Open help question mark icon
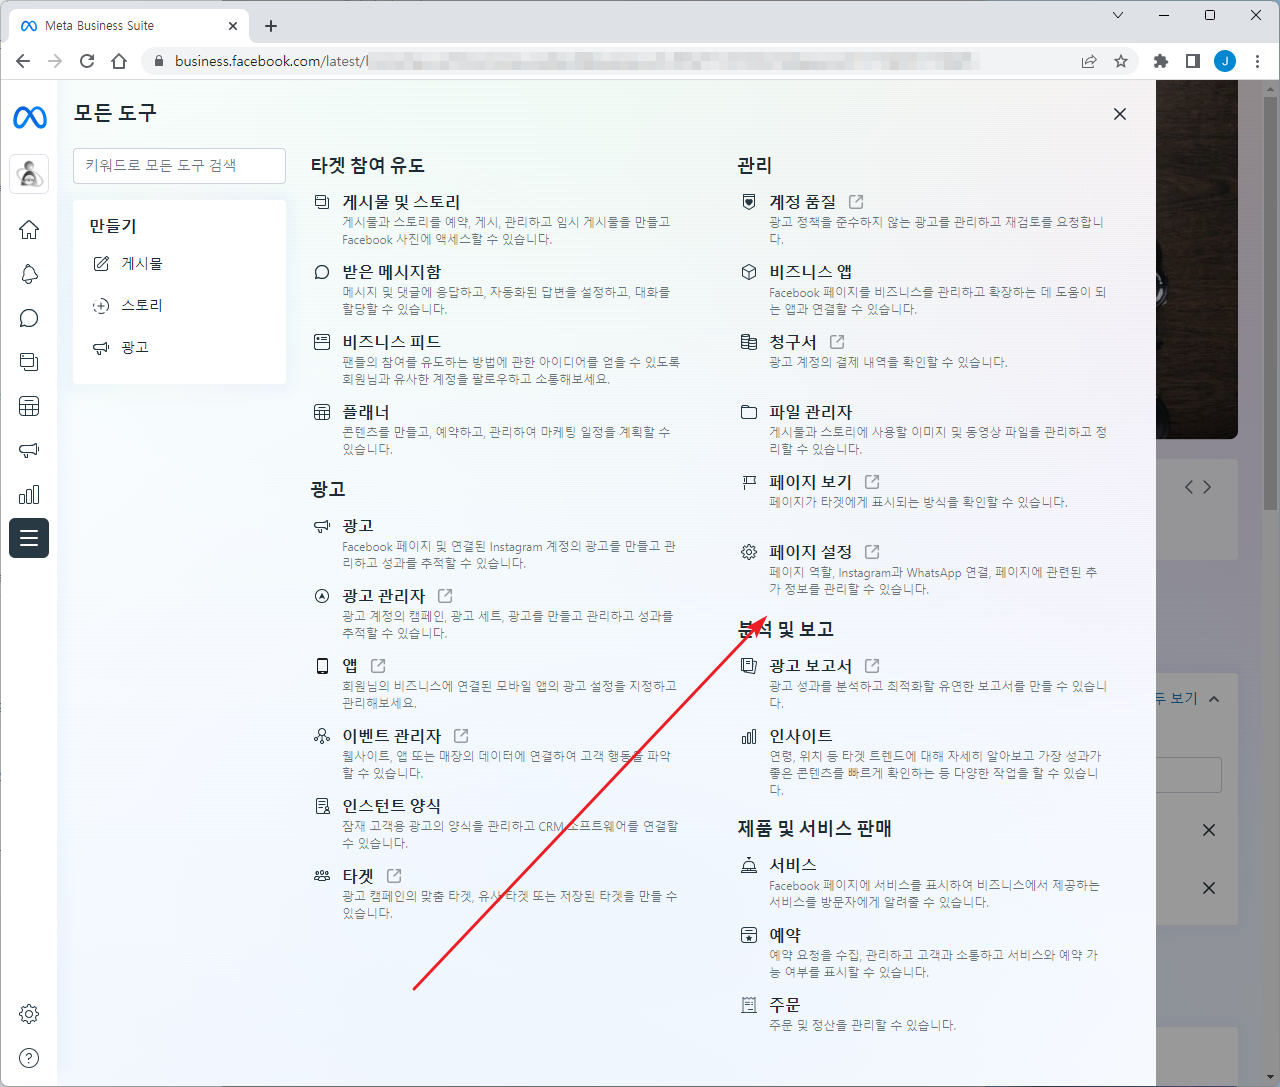The image size is (1280, 1087). pos(29,1058)
